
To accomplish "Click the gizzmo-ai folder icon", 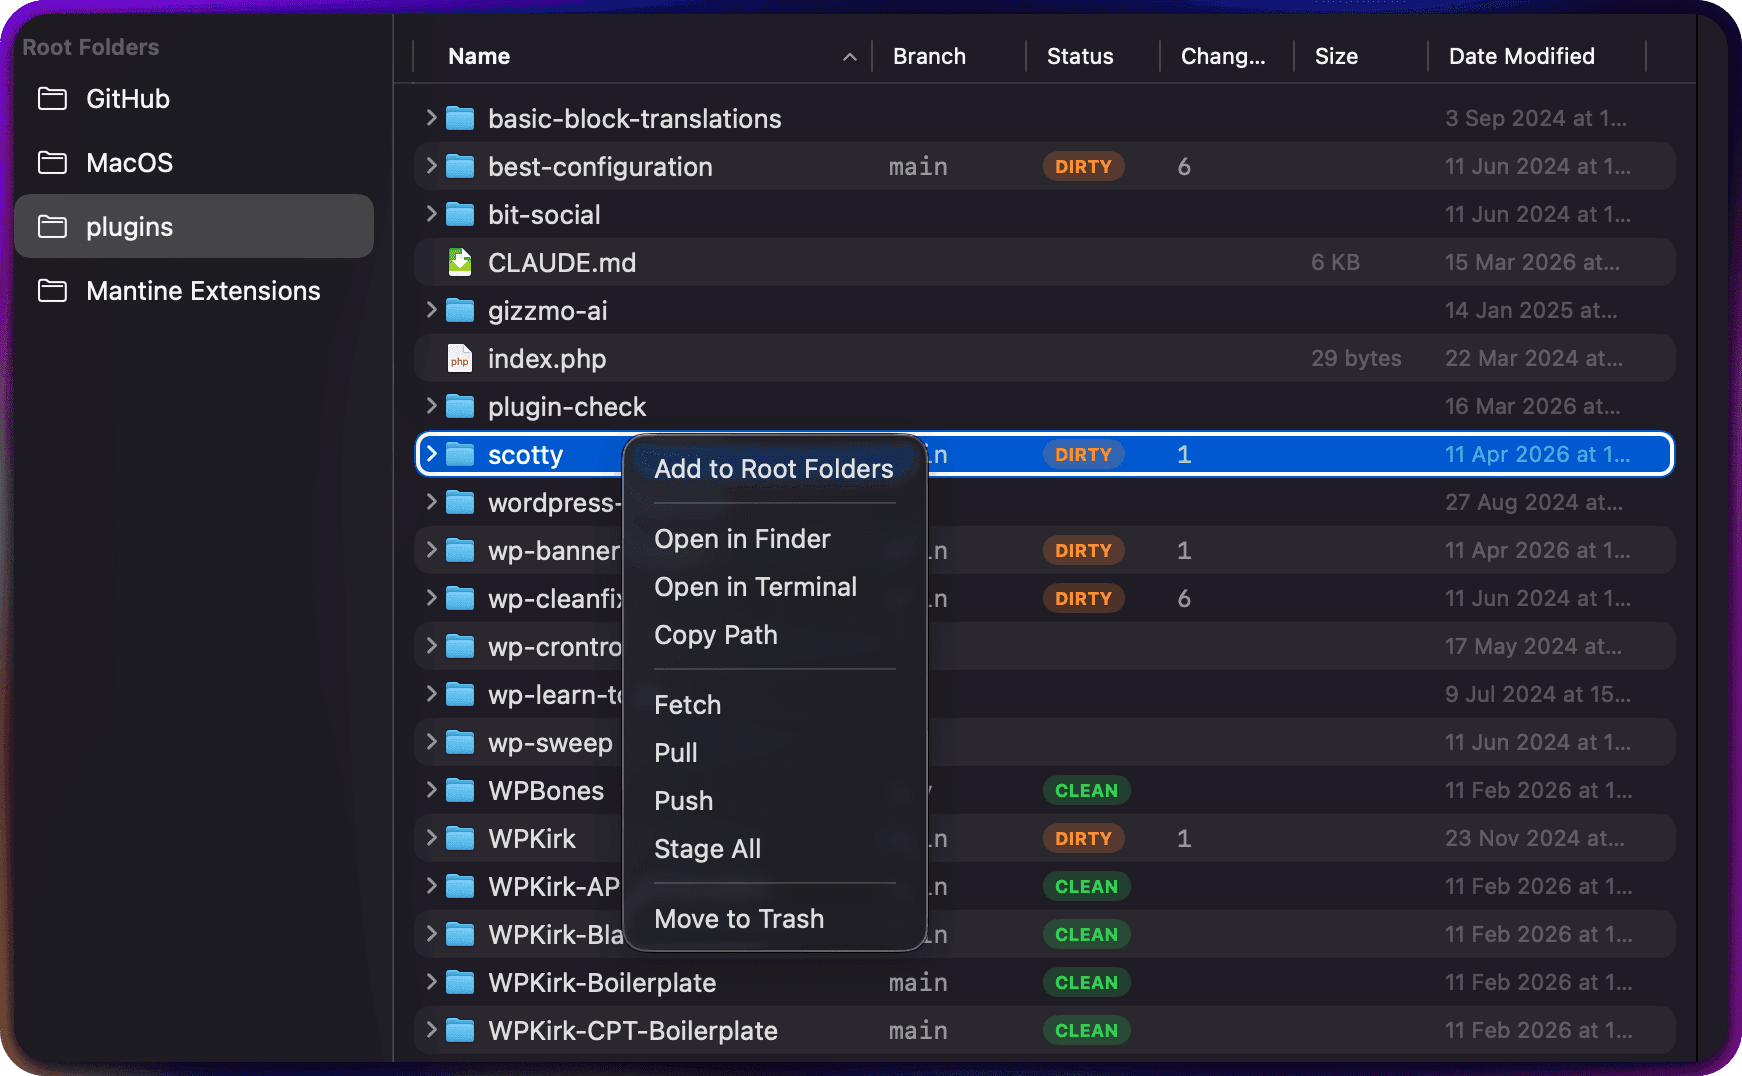I will (x=460, y=310).
